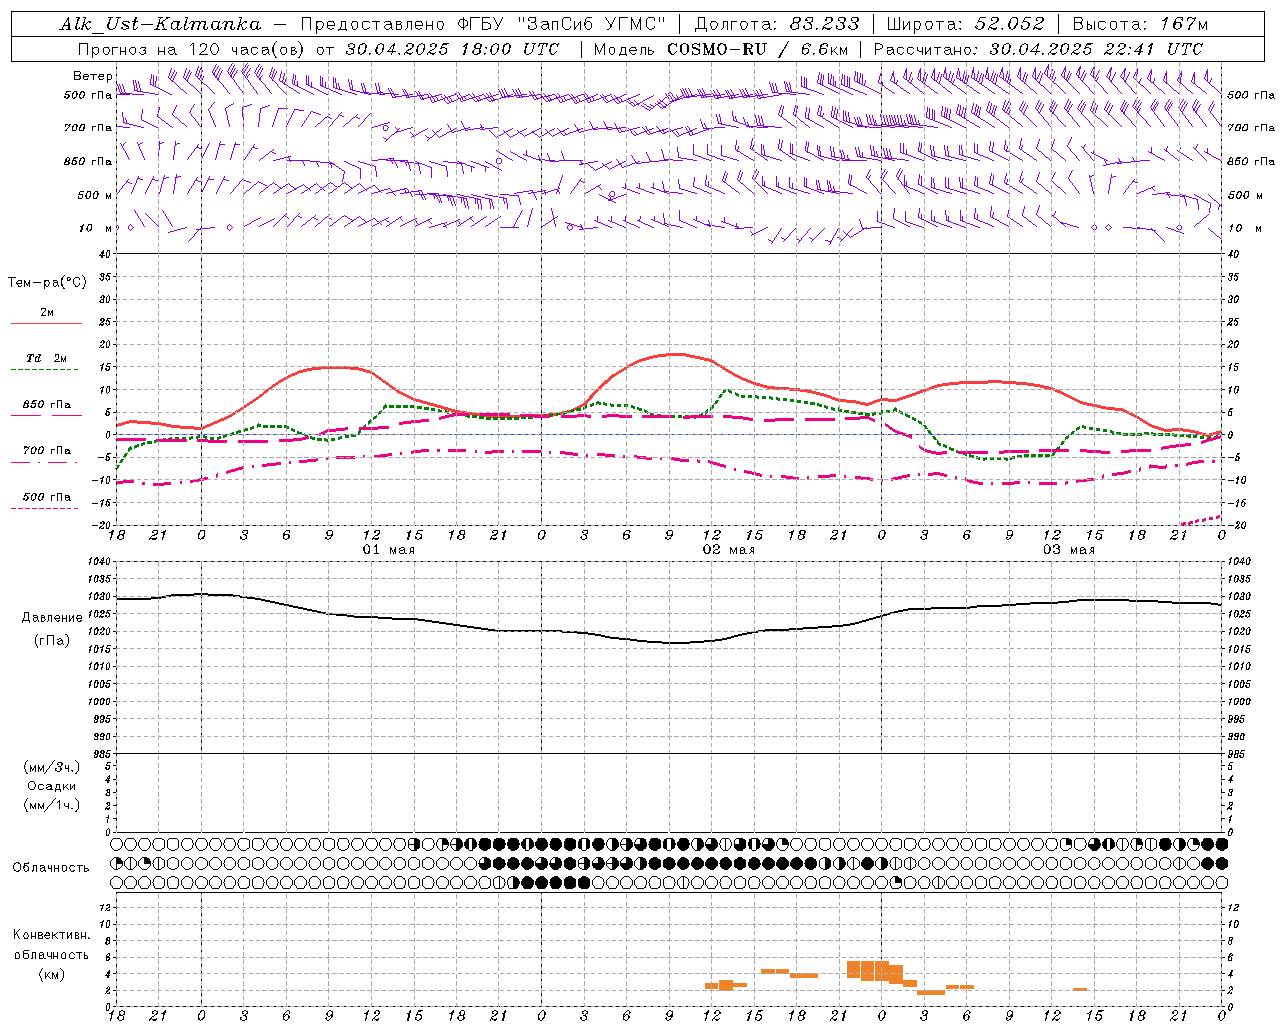Click the Td 2м legend entry
This screenshot has width=1280, height=1024.
coord(46,358)
